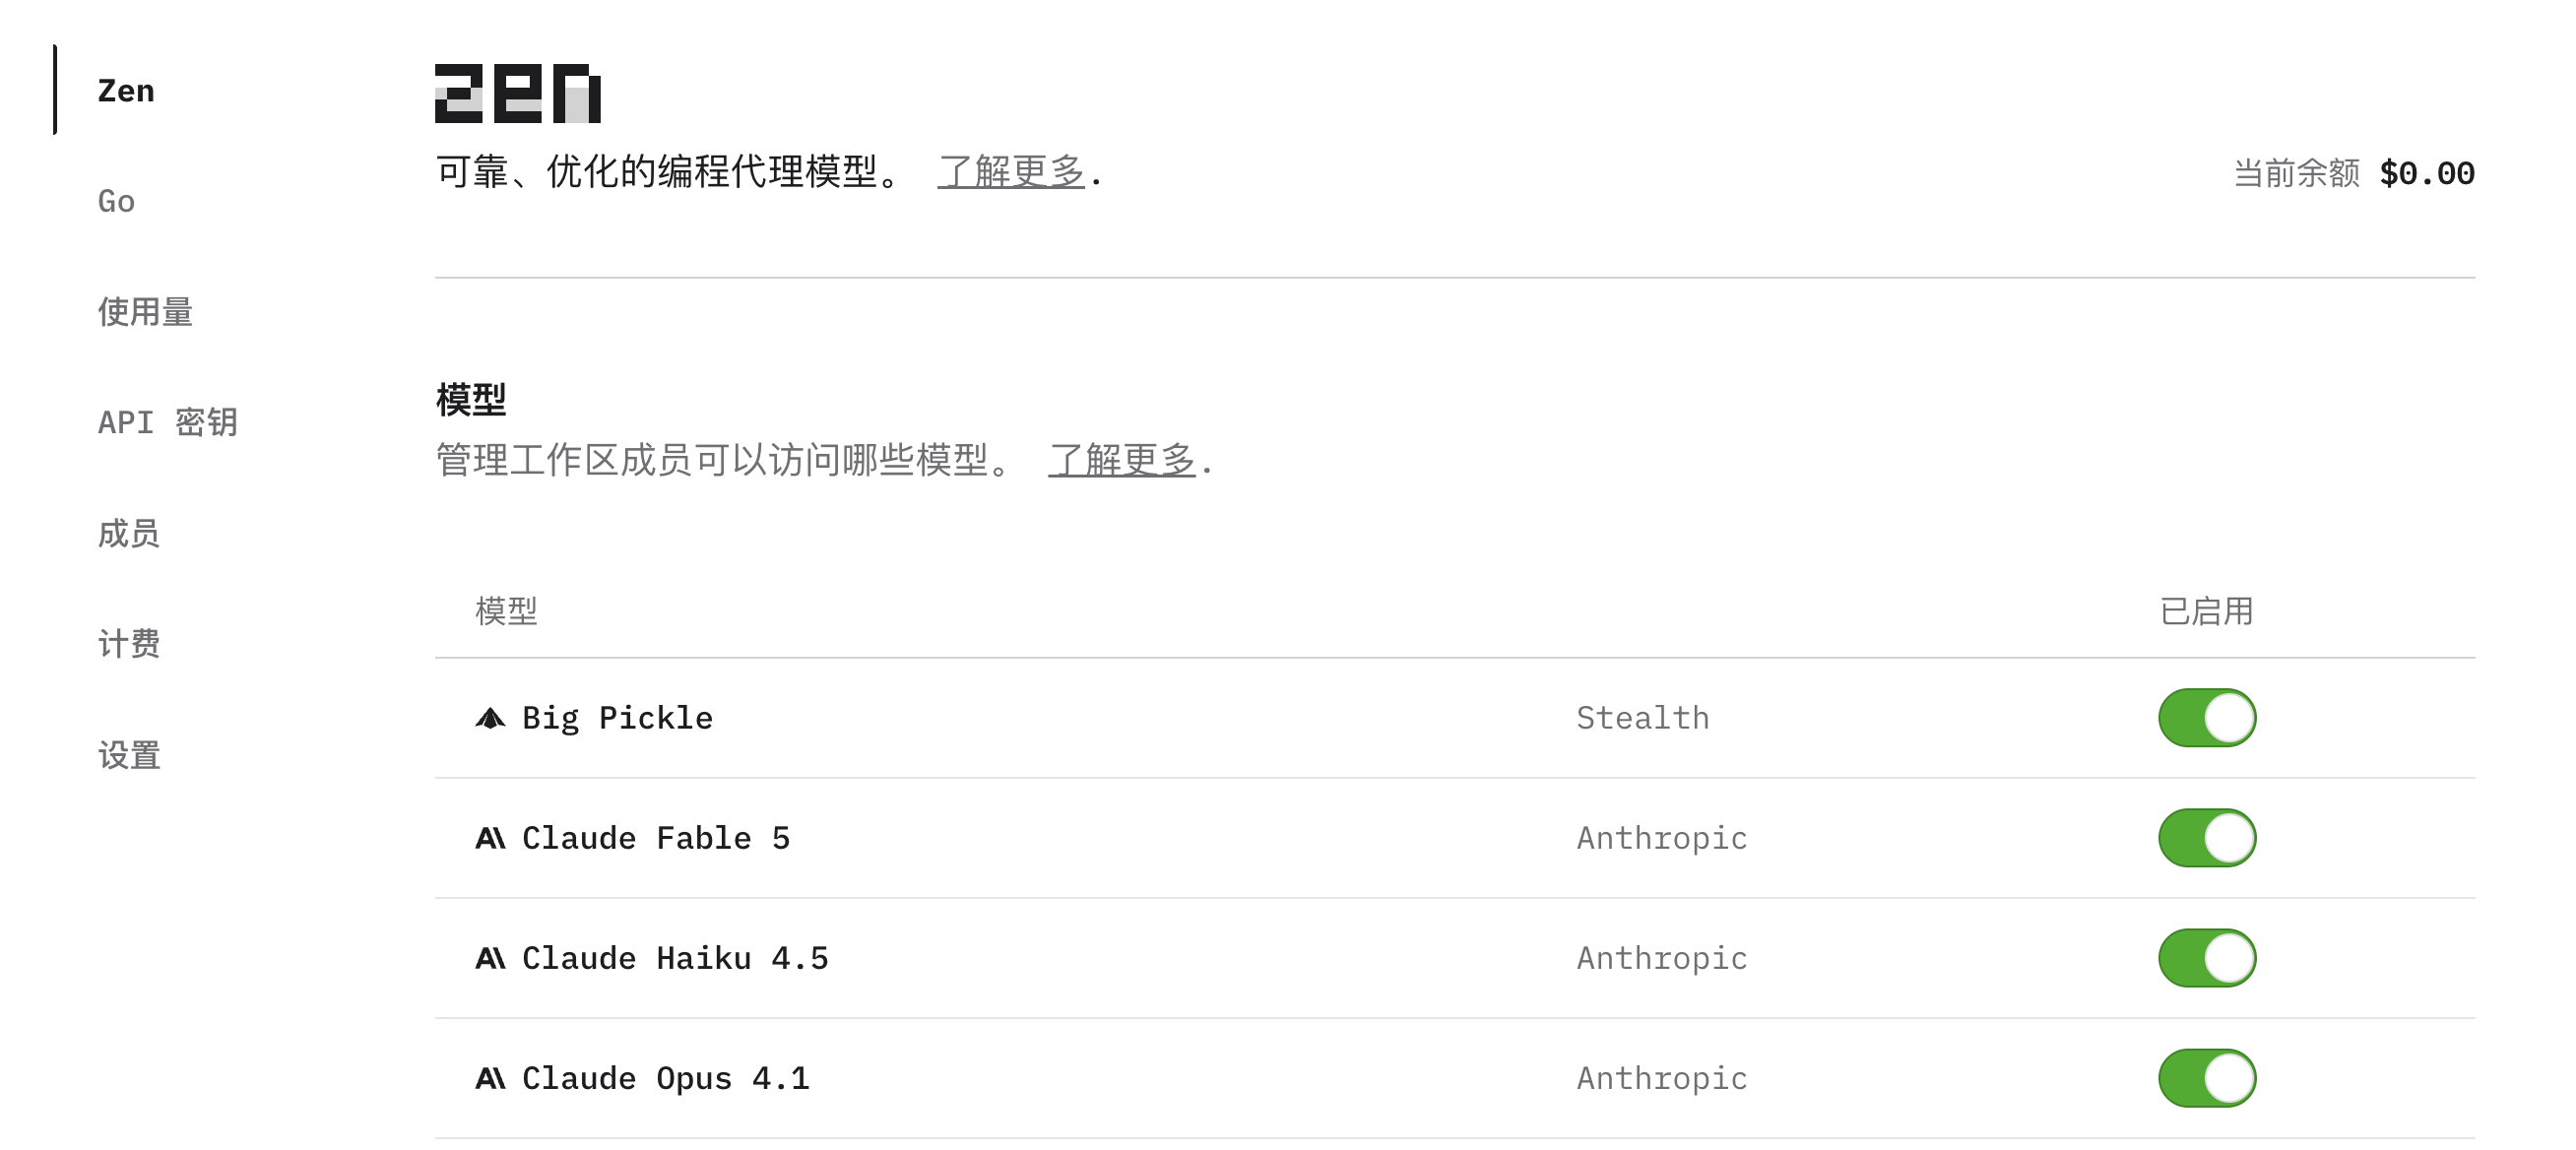This screenshot has width=2576, height=1150.
Task: Turn off Claude Opus 4.1 toggle
Action: (x=2207, y=1078)
